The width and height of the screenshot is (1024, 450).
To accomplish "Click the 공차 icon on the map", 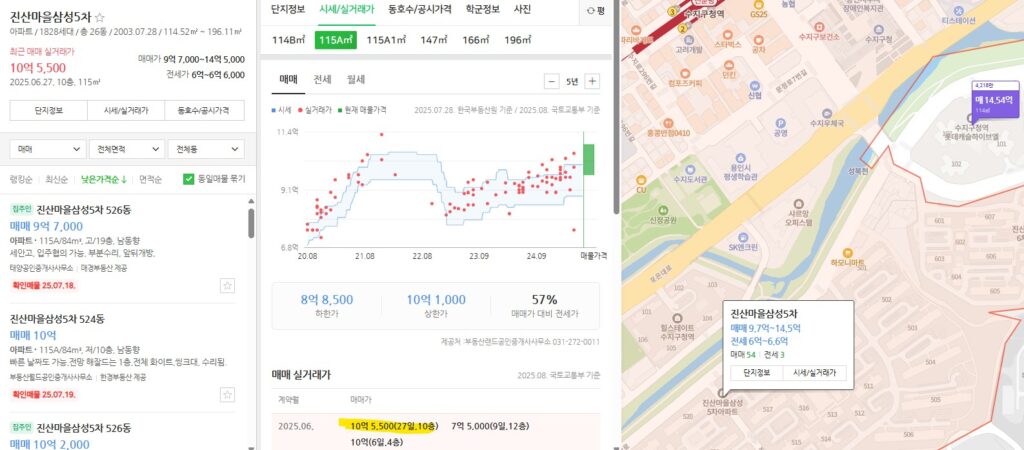I will 758,38.
